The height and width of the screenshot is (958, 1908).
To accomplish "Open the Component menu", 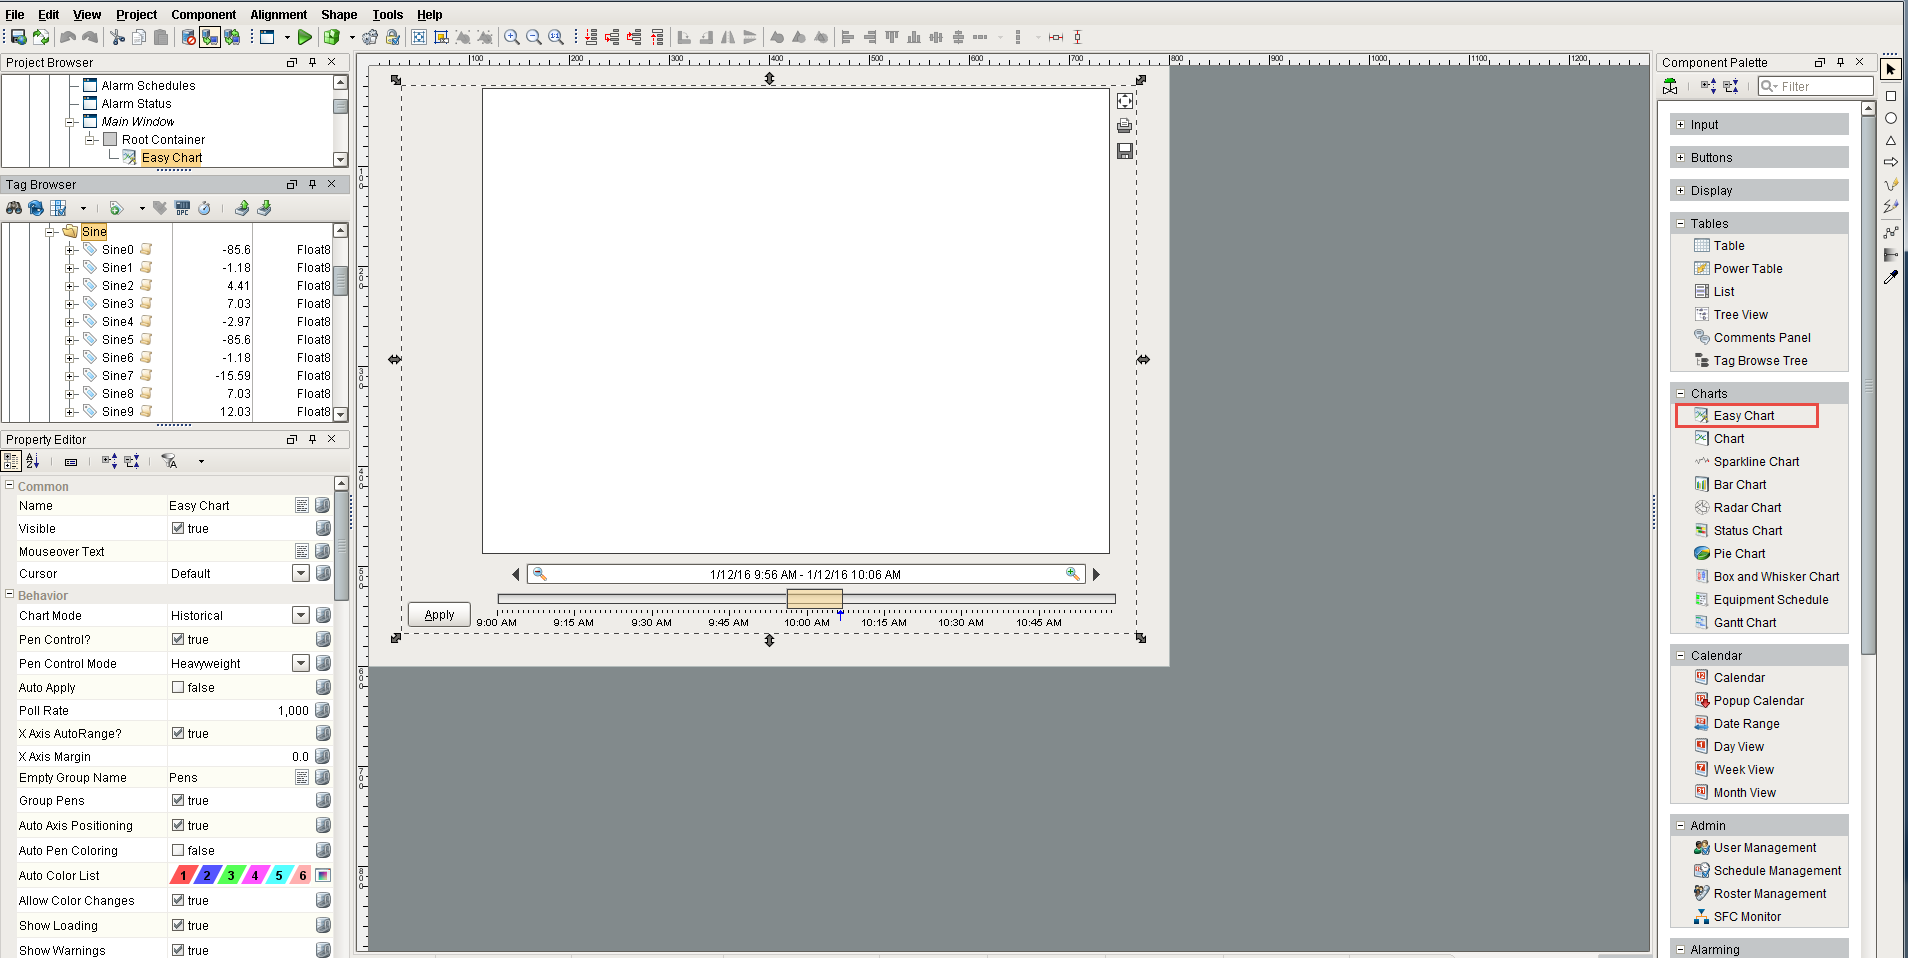I will click(x=203, y=15).
